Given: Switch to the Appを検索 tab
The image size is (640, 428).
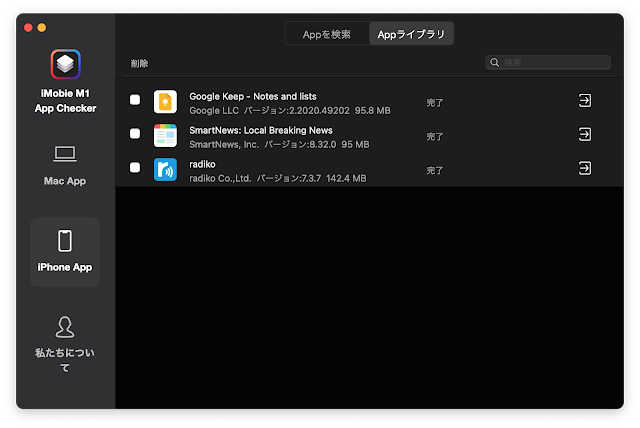Looking at the screenshot, I should [327, 34].
